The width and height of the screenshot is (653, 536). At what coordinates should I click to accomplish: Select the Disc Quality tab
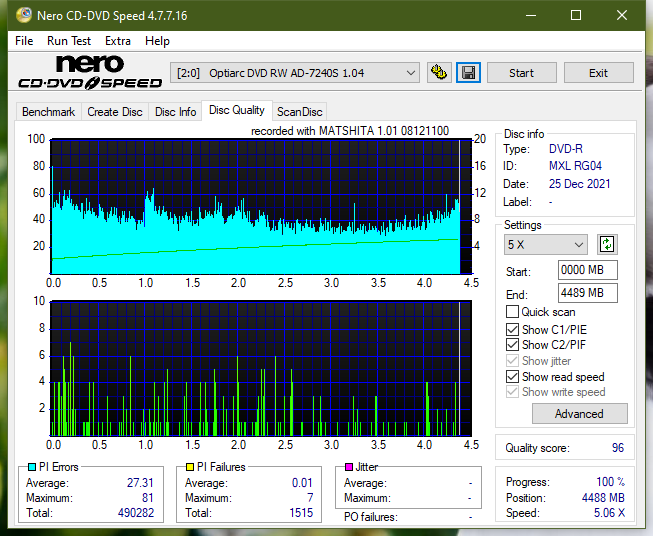click(237, 110)
